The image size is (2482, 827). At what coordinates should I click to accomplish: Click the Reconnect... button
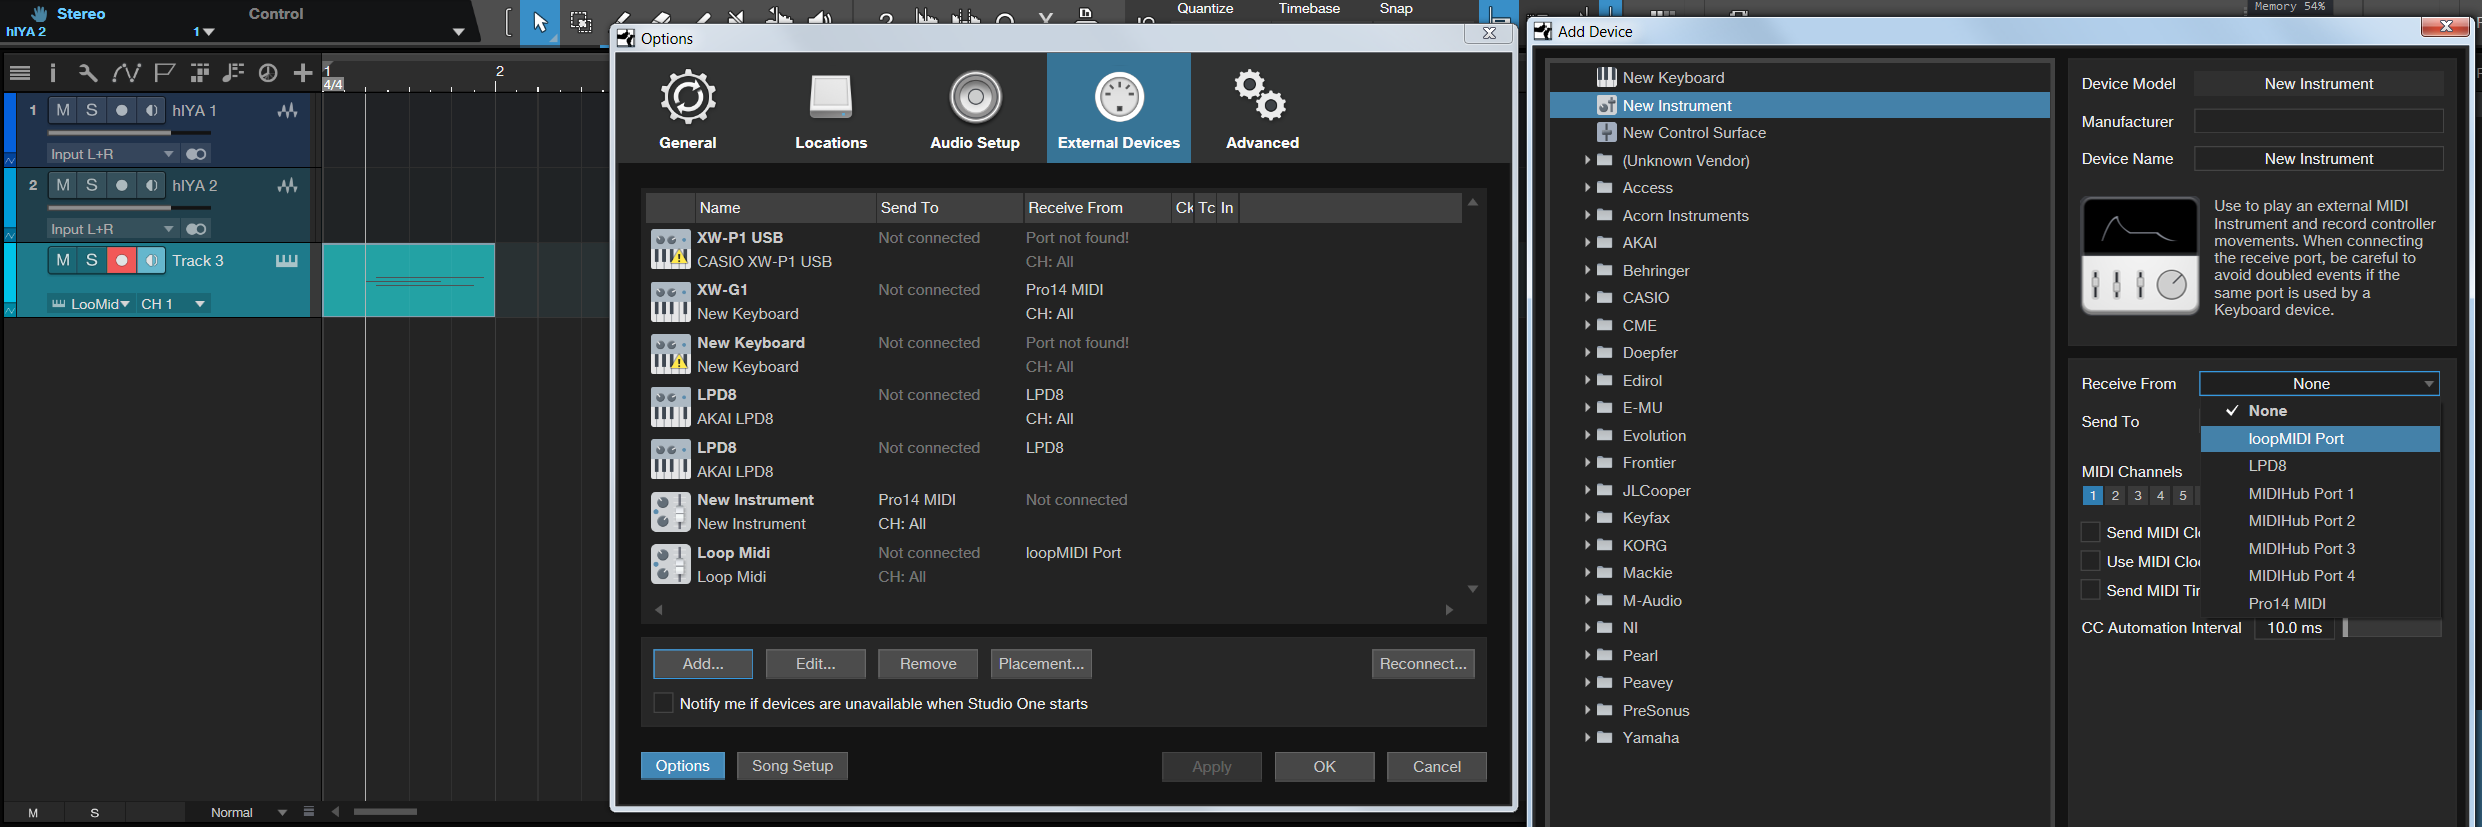(x=1423, y=664)
